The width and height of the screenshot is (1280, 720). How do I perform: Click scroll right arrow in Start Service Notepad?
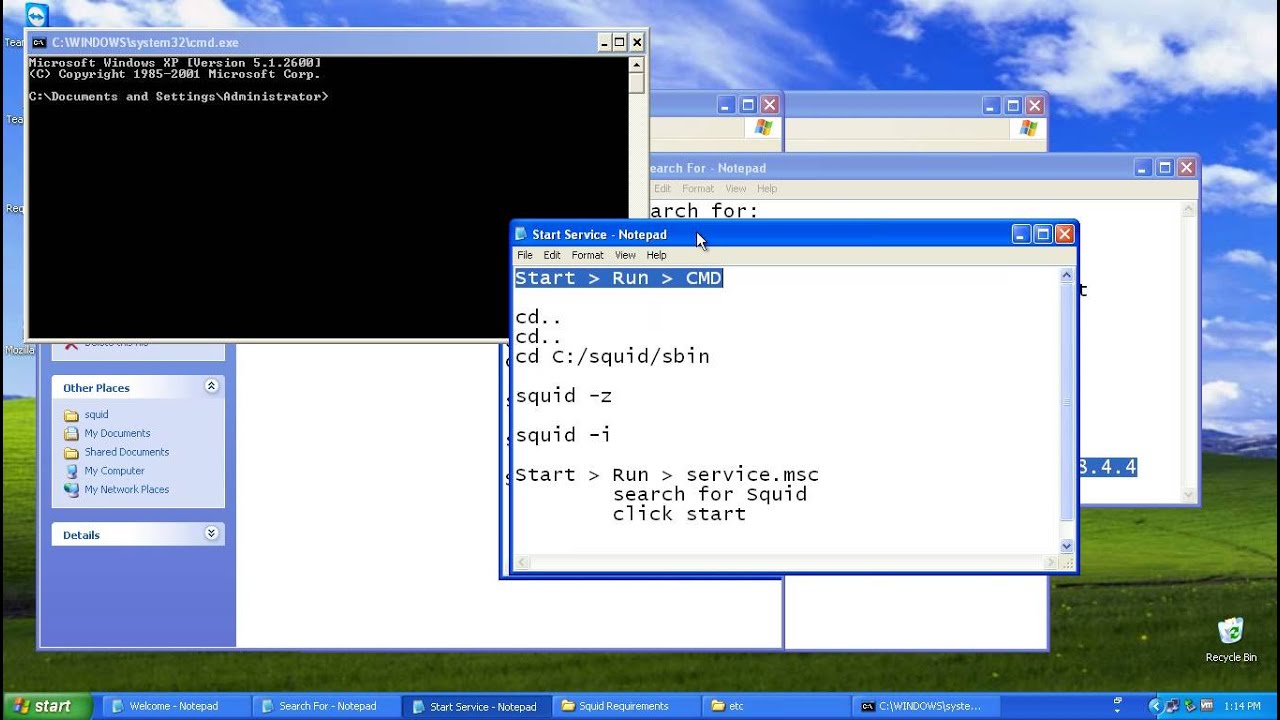1050,563
